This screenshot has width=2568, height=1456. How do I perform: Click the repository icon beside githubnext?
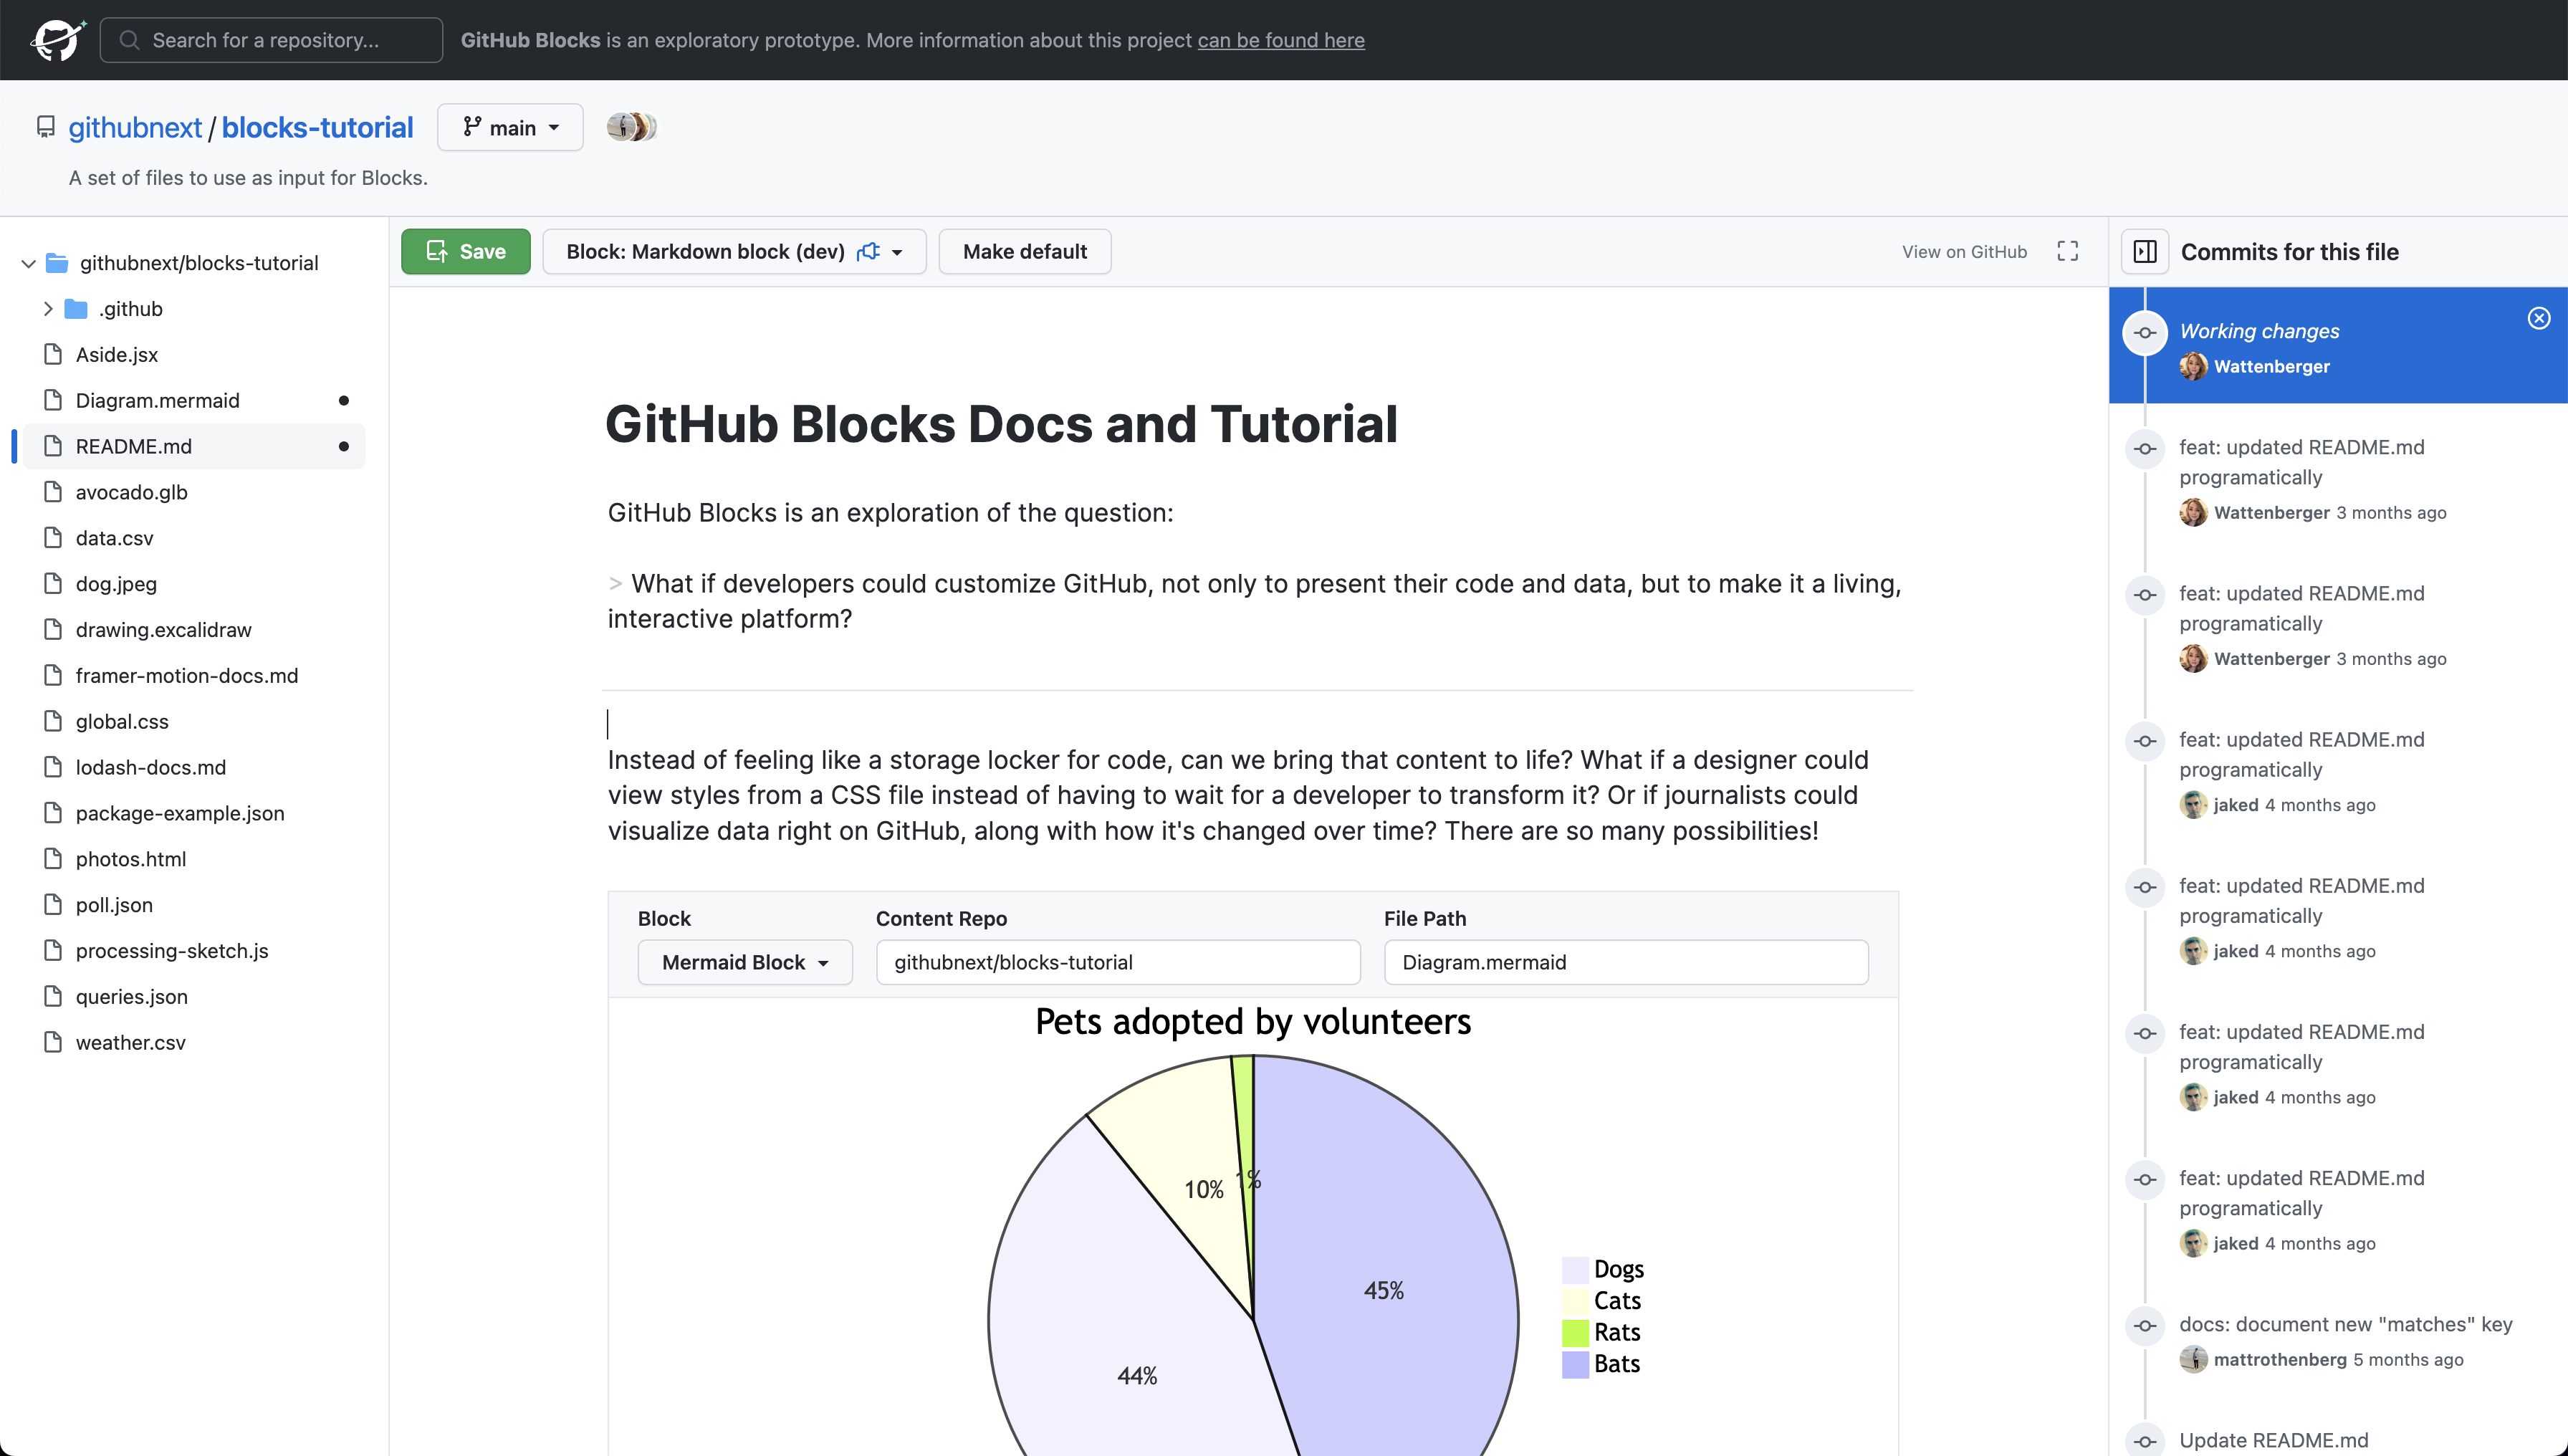point(46,127)
